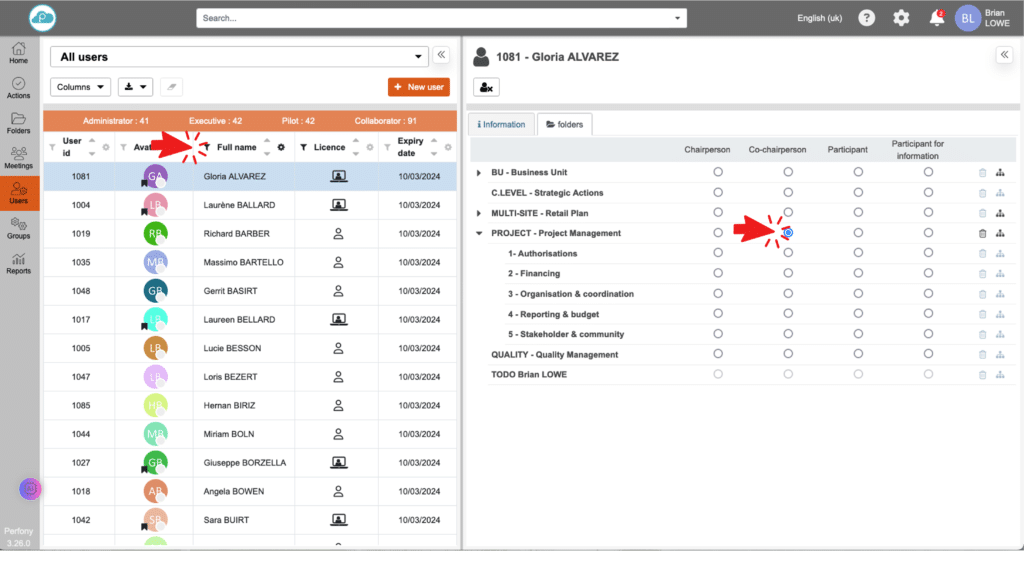Click the remove user icon button
1024x576 pixels.
(486, 88)
